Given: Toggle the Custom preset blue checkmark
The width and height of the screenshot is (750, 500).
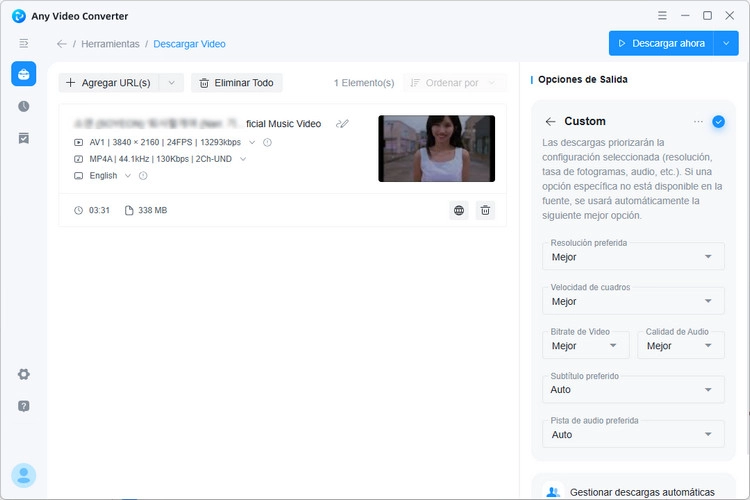Looking at the screenshot, I should point(718,122).
